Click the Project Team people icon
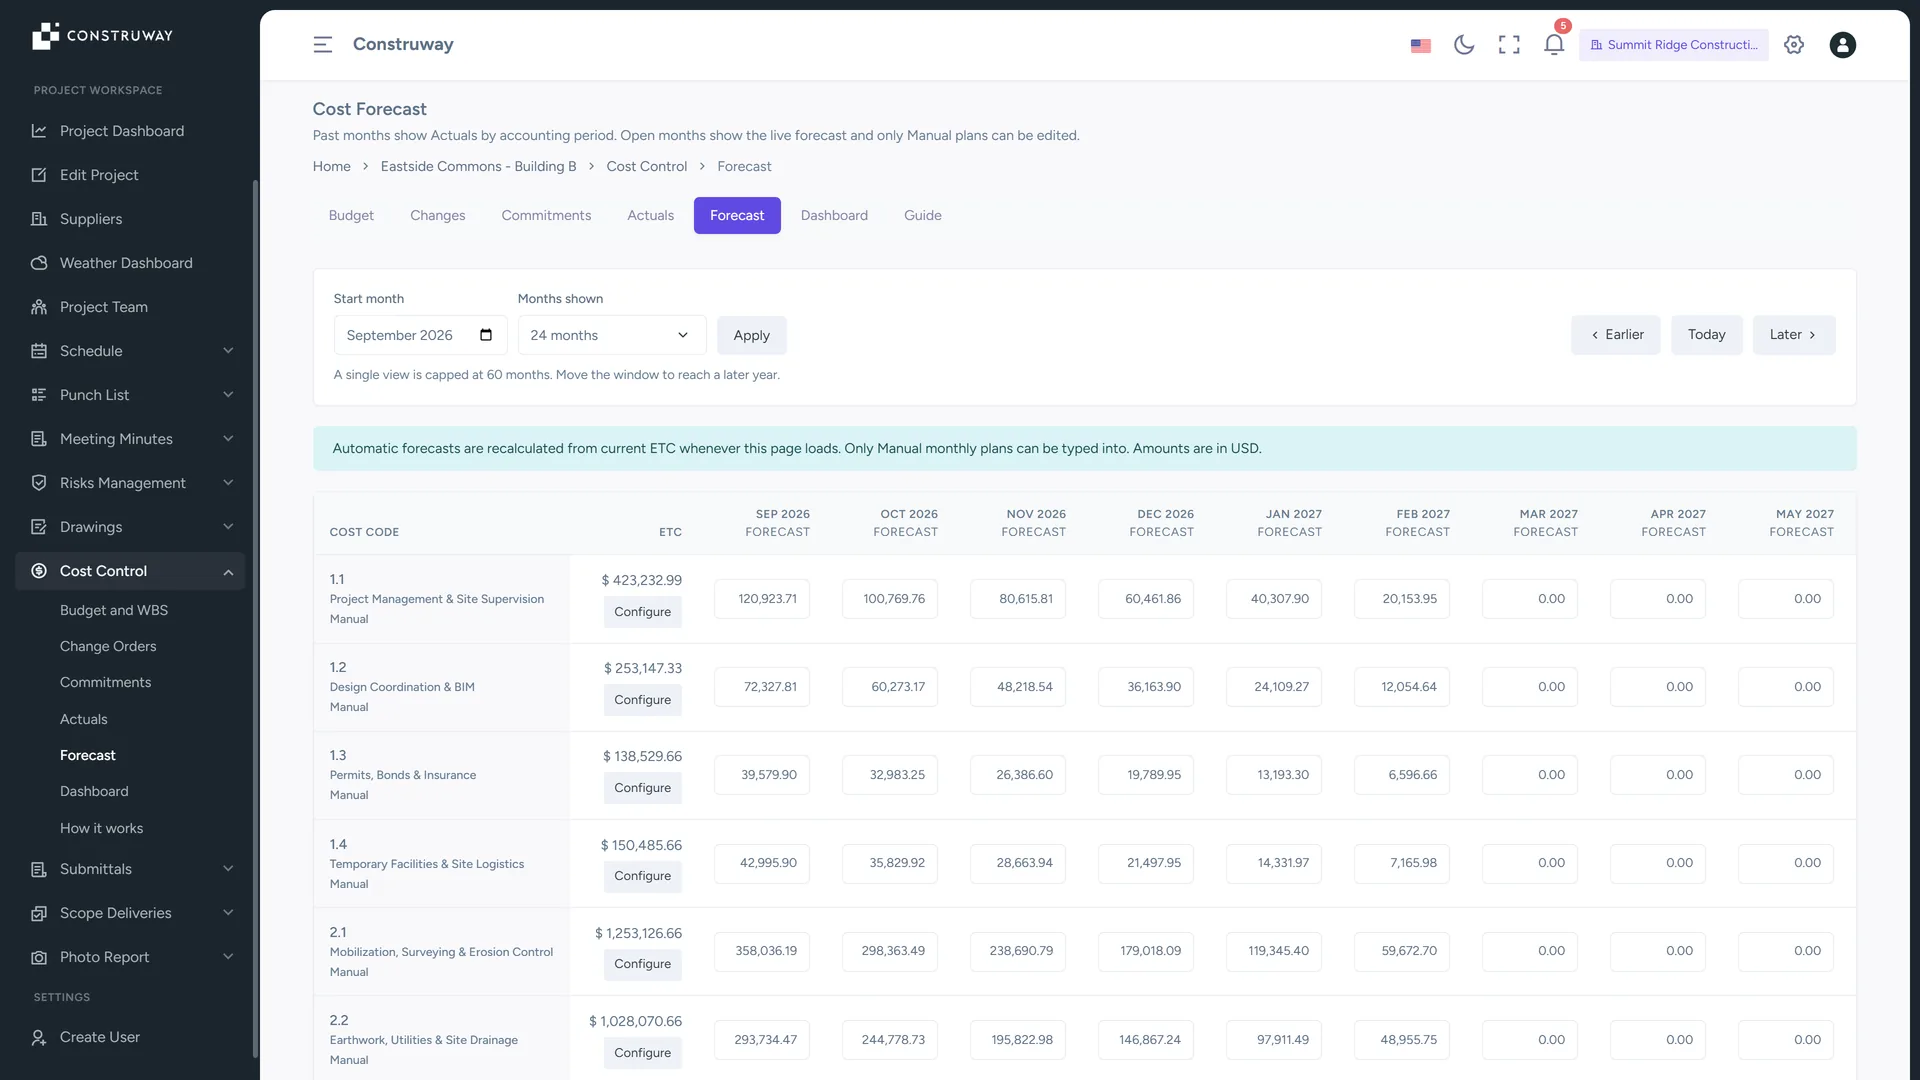The height and width of the screenshot is (1080, 1920). (39, 307)
